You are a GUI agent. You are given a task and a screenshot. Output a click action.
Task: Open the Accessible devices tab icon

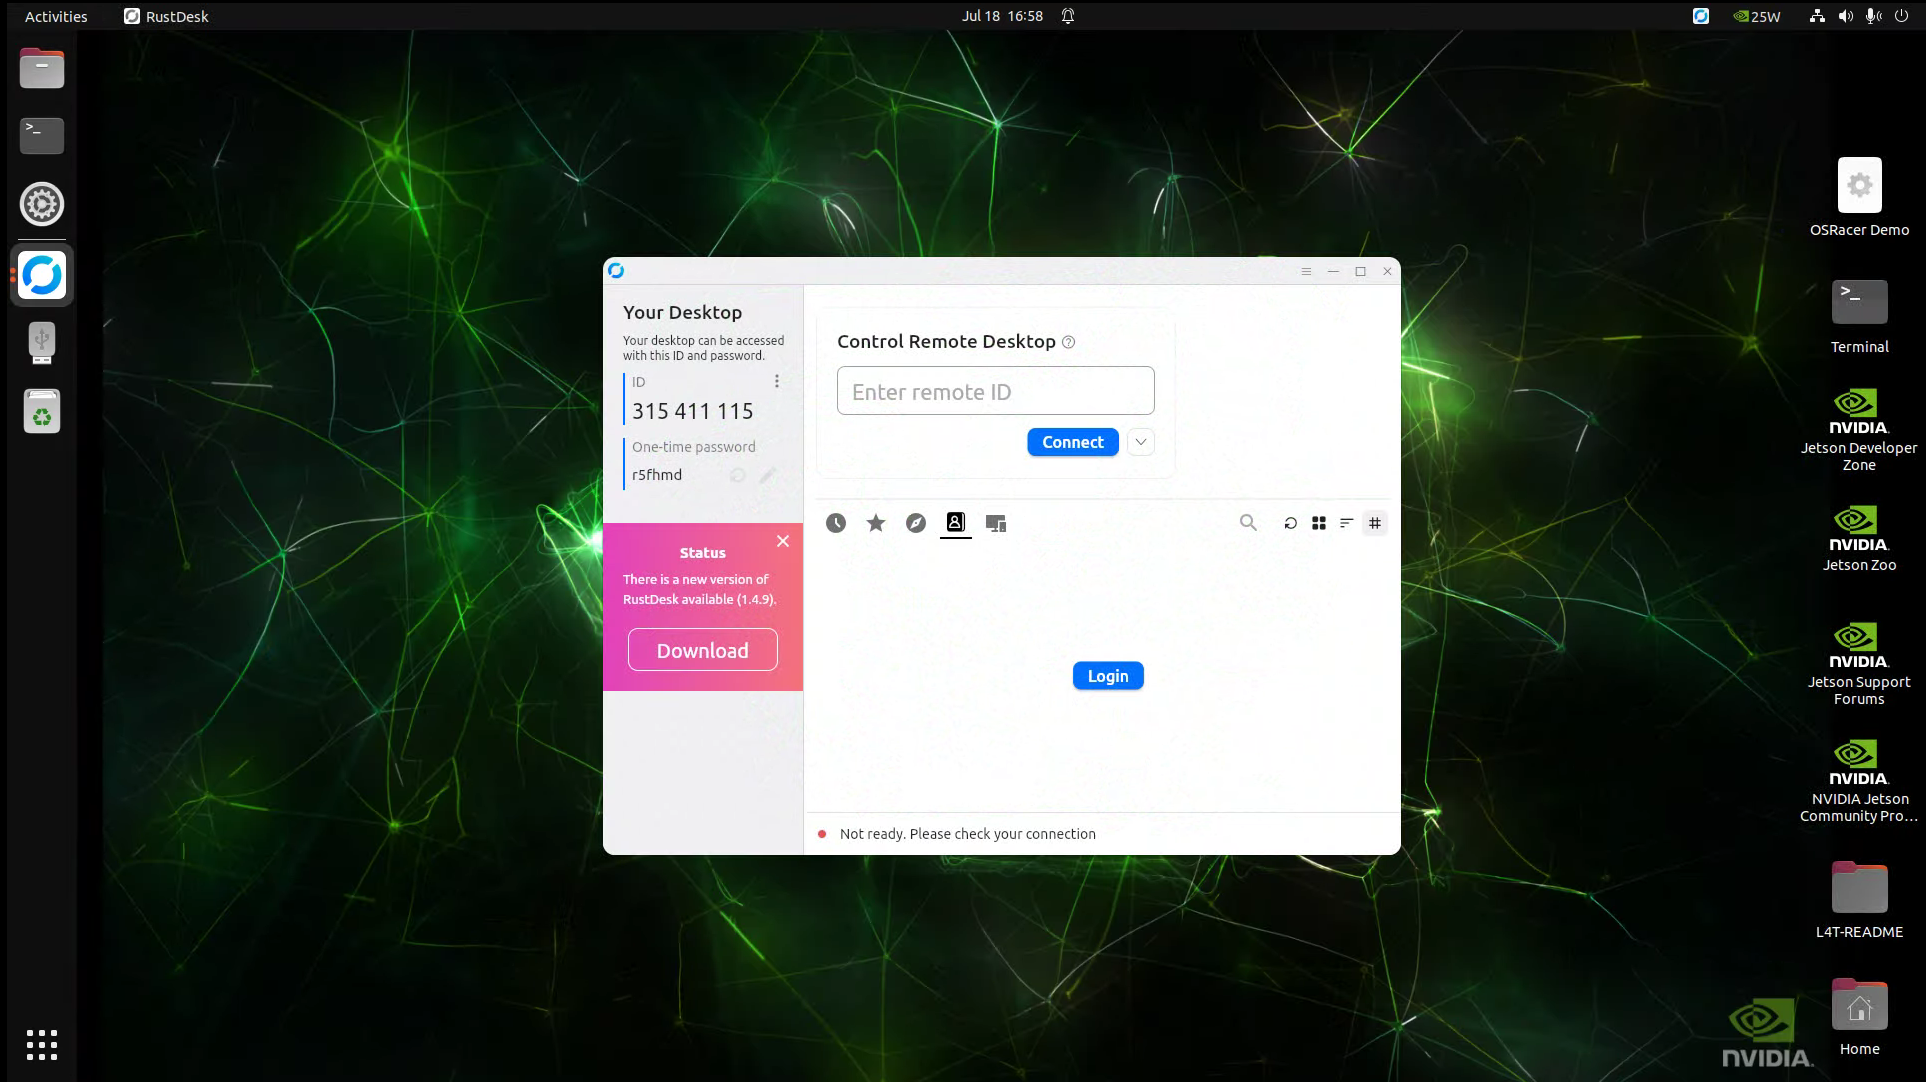point(996,523)
